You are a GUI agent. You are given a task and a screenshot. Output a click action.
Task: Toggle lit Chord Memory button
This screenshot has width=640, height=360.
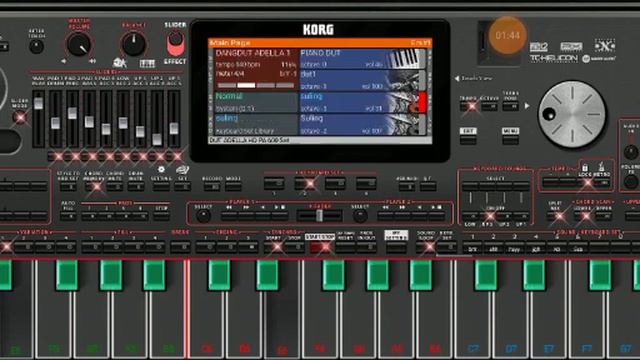[x=93, y=187]
